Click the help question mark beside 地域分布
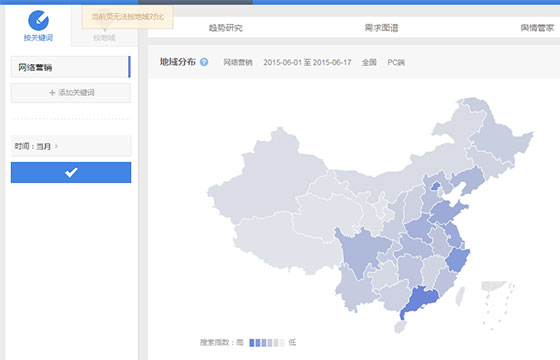Screen dimensions: 560x360 tap(204, 62)
